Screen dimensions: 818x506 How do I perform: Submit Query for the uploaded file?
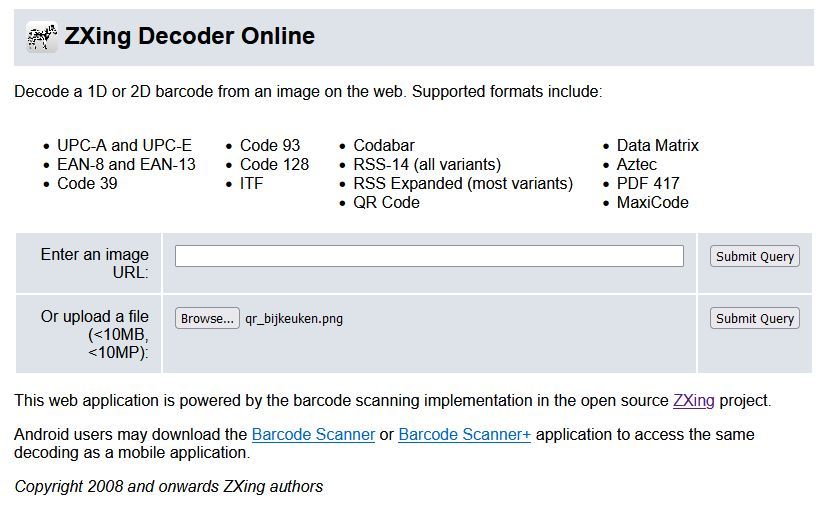tap(754, 318)
